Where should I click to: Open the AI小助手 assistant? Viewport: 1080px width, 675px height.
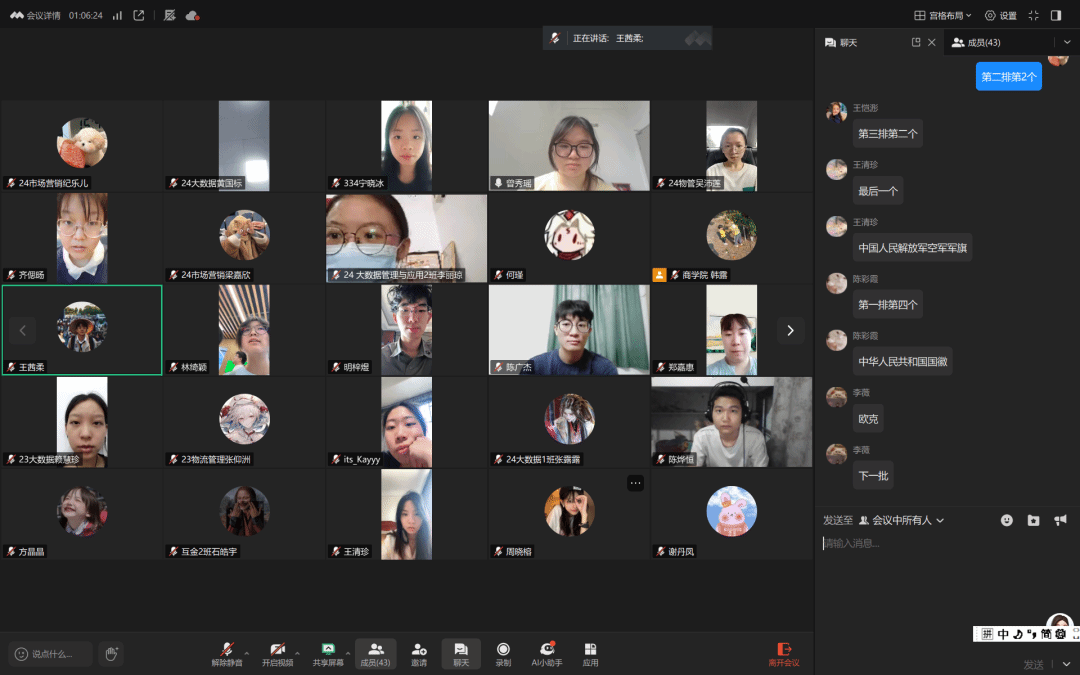coord(547,653)
